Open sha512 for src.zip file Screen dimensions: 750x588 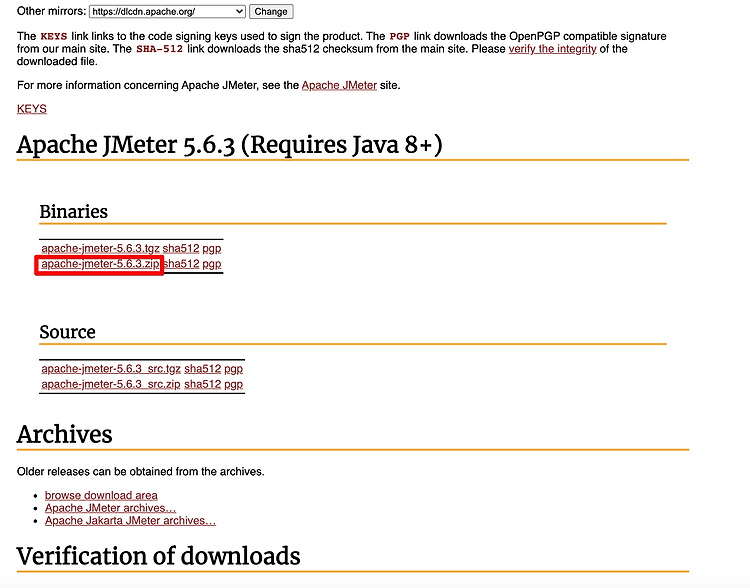203,384
